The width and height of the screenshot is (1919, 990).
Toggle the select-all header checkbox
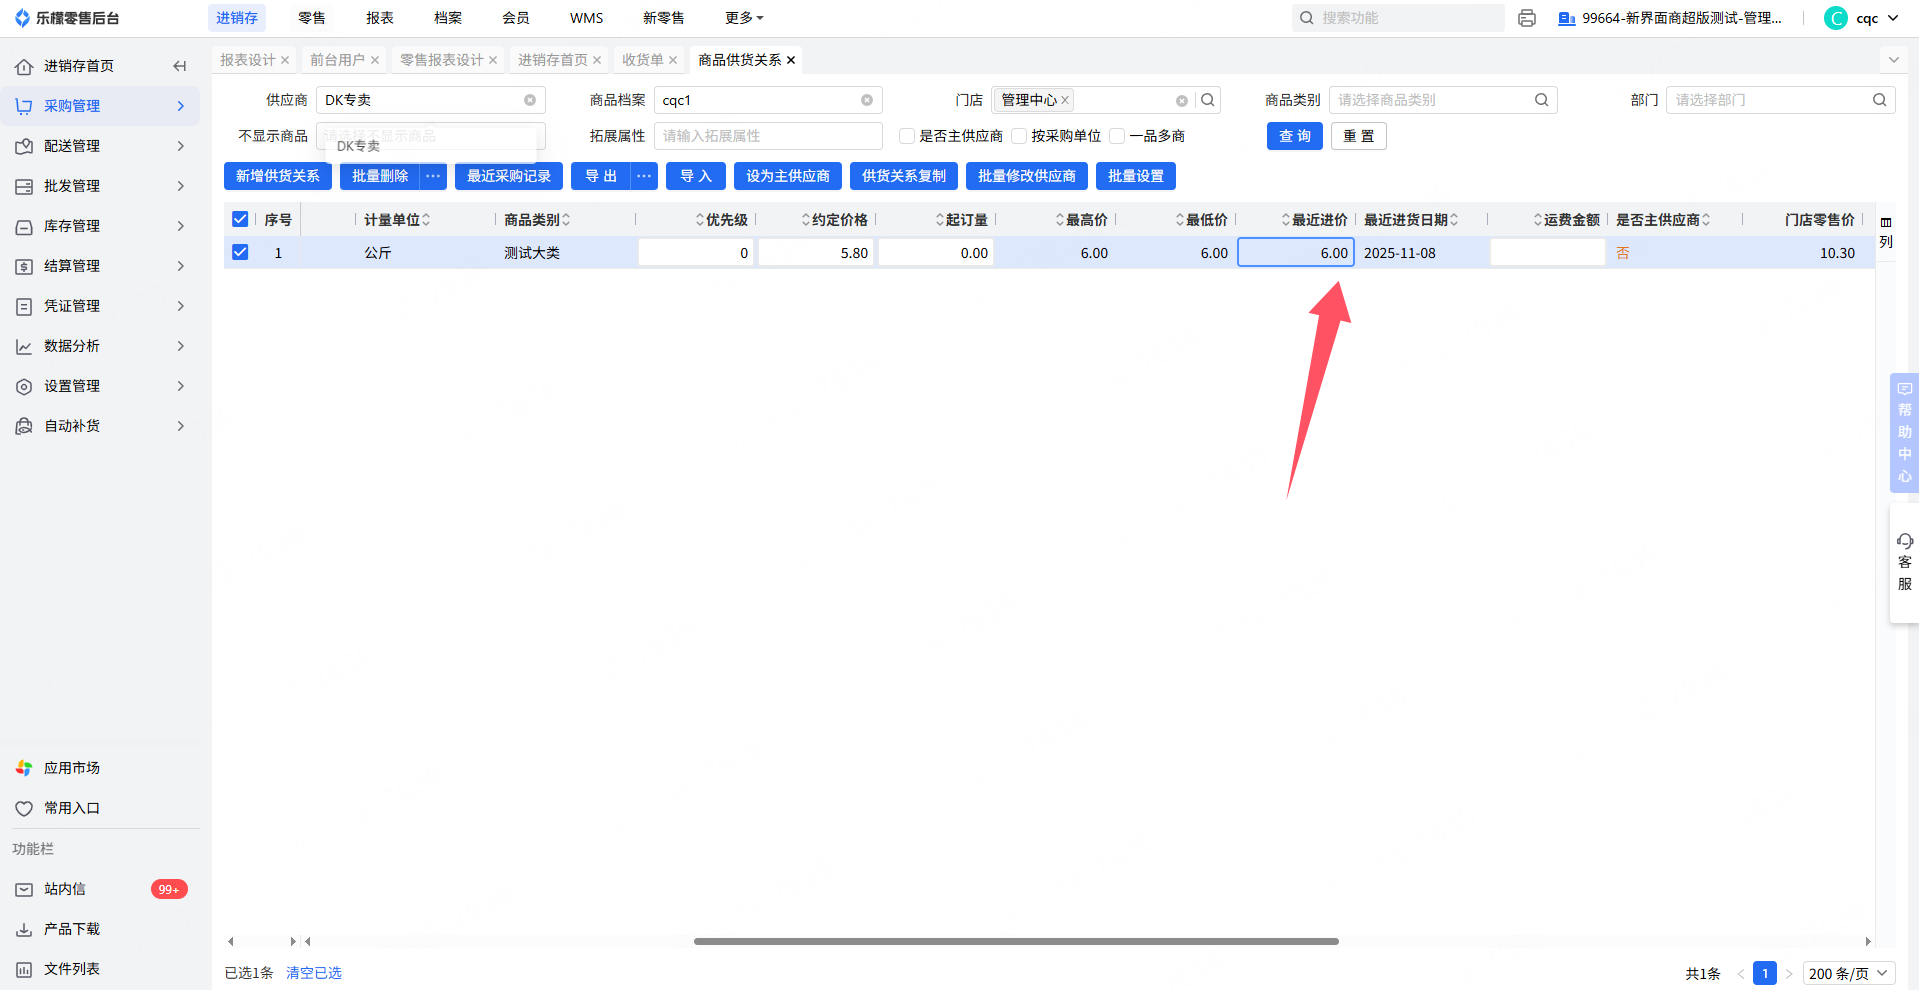[240, 219]
